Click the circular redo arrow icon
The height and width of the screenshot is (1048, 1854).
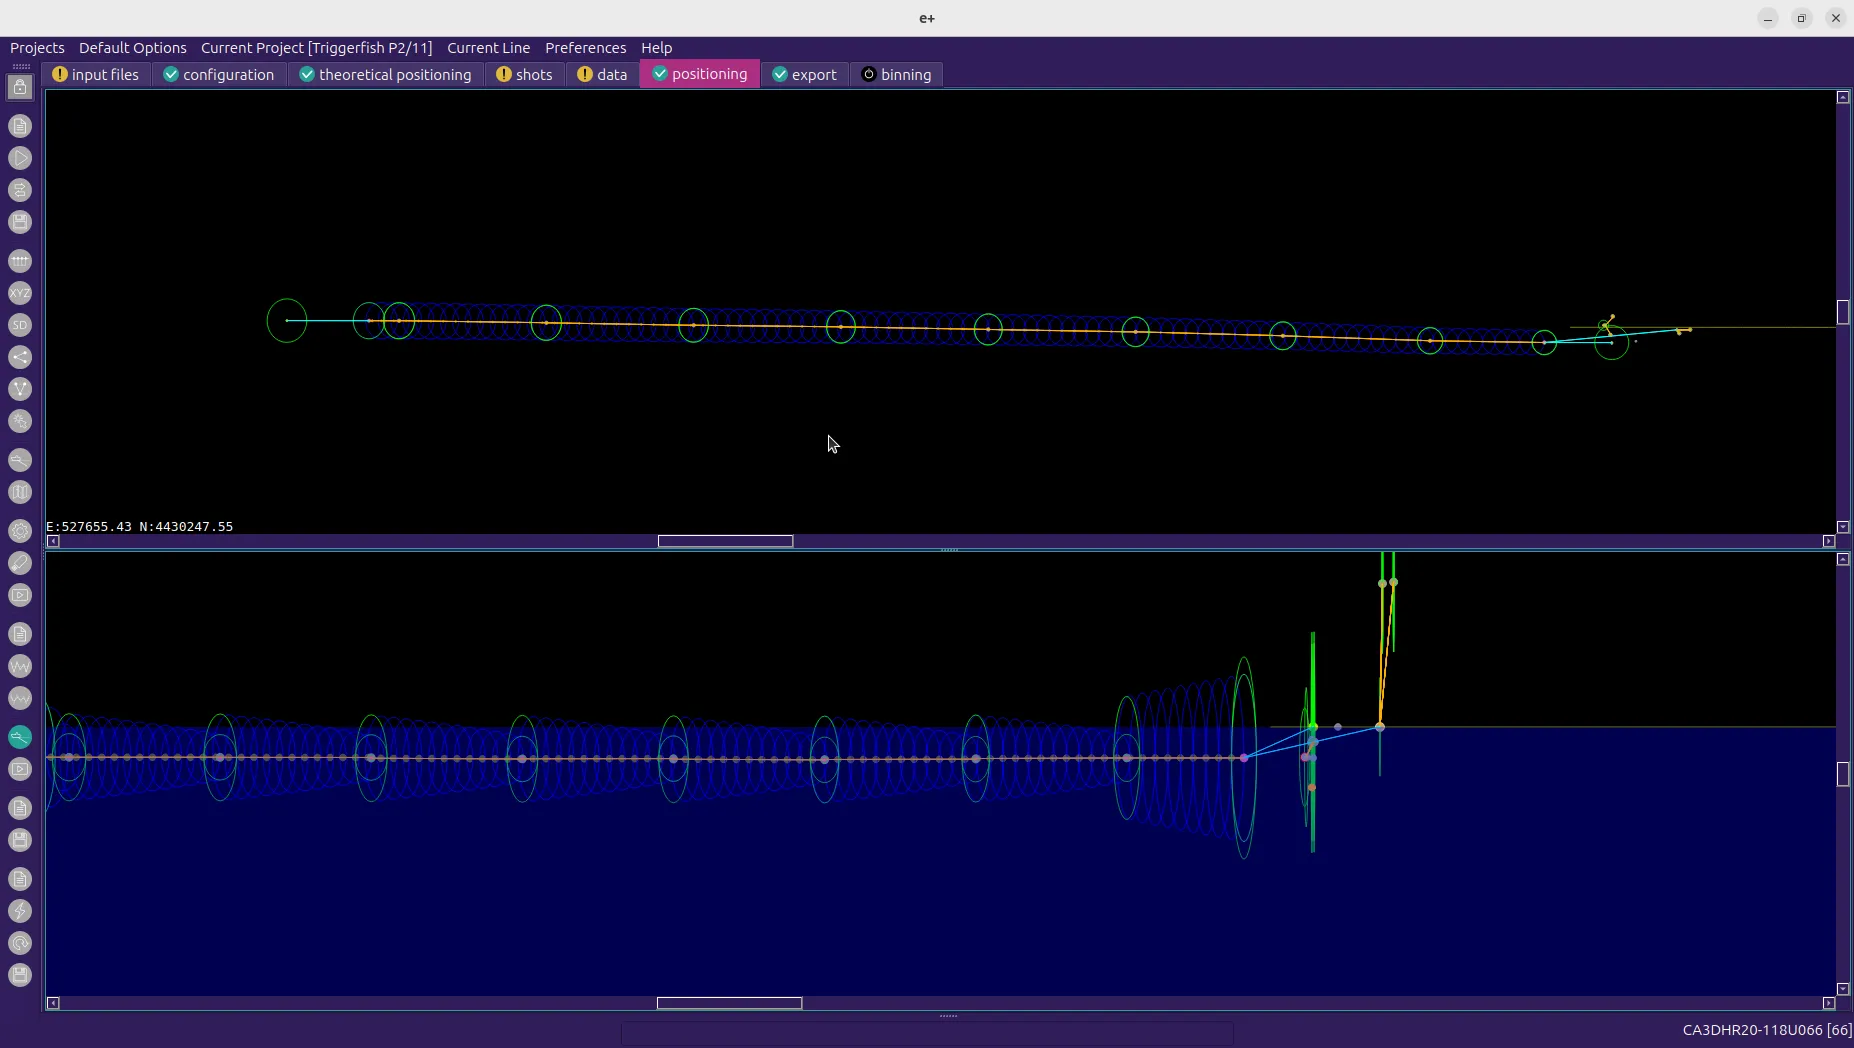(x=20, y=943)
